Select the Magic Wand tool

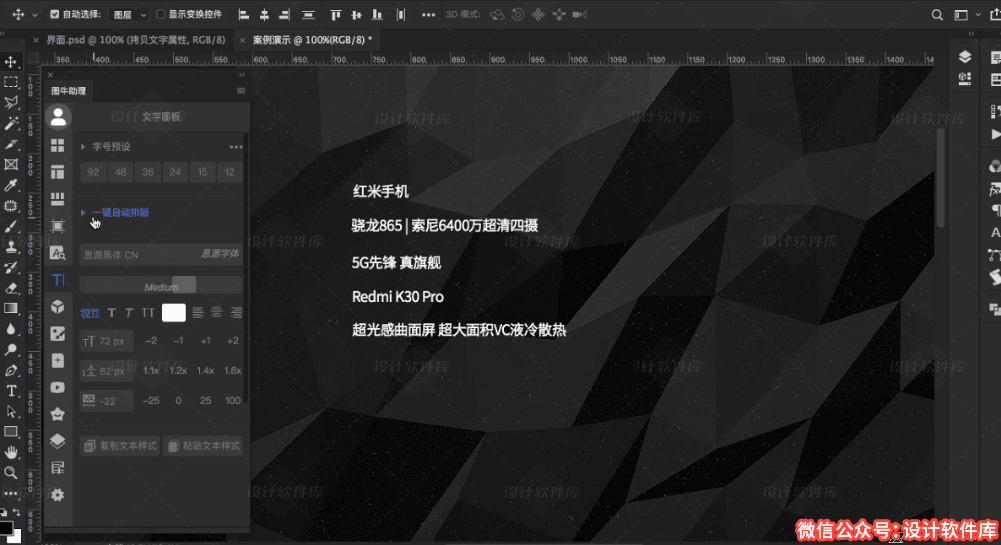pos(11,123)
